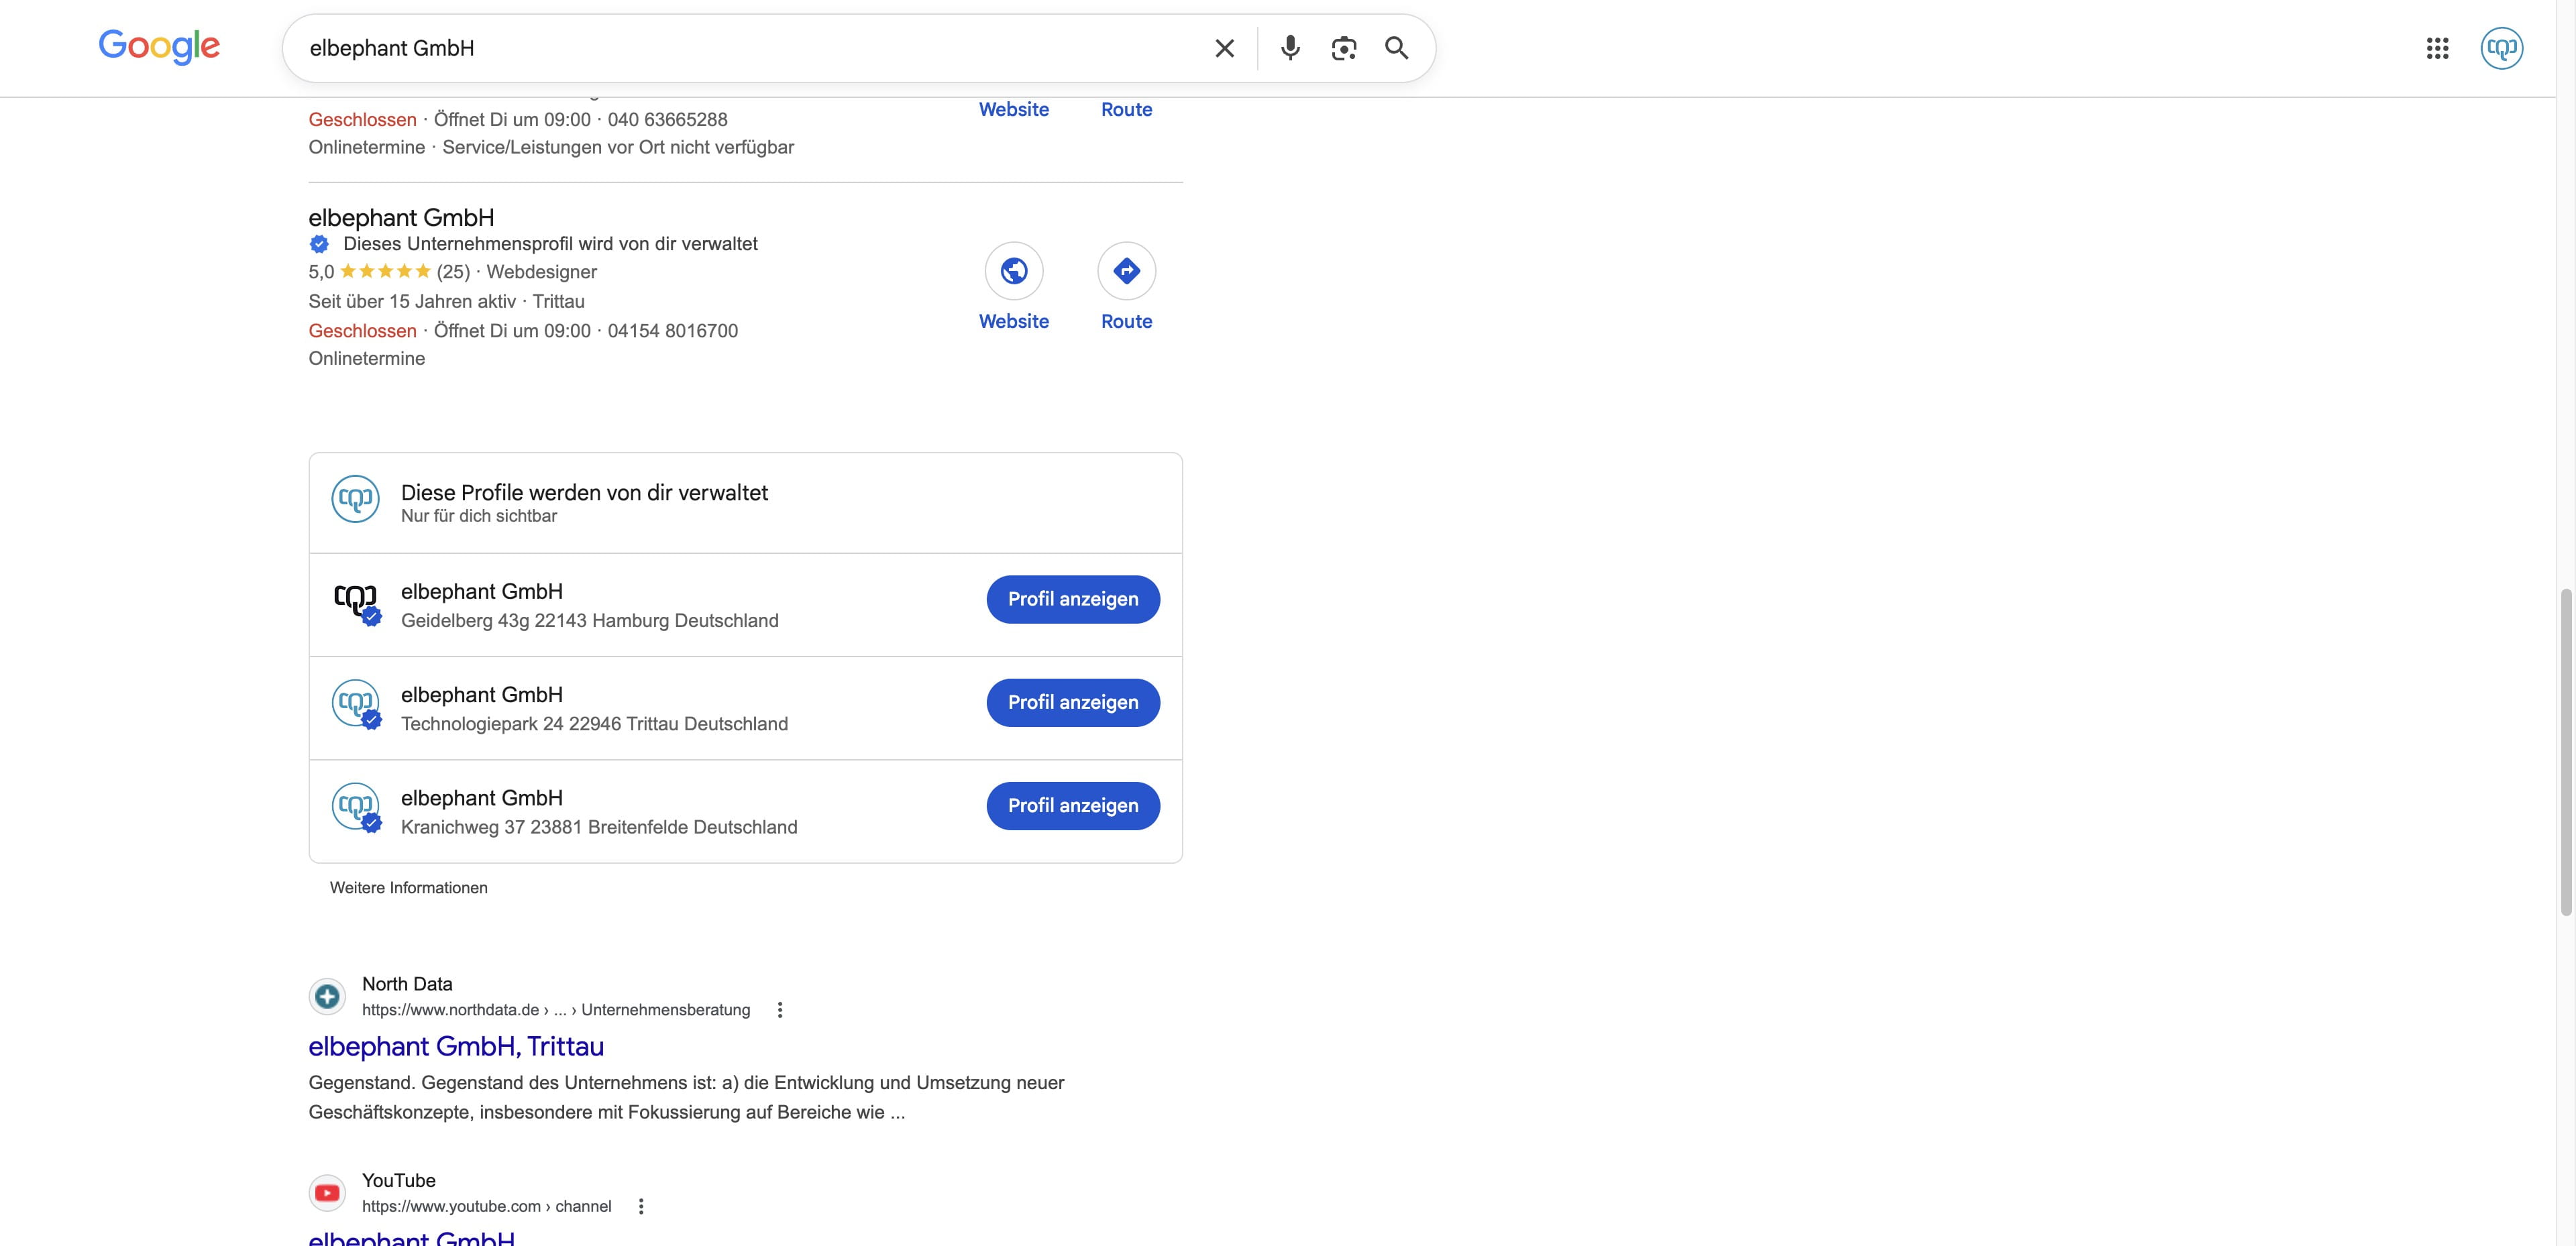Show profile for Kranichweg 37 Breitenfelde

(x=1073, y=806)
